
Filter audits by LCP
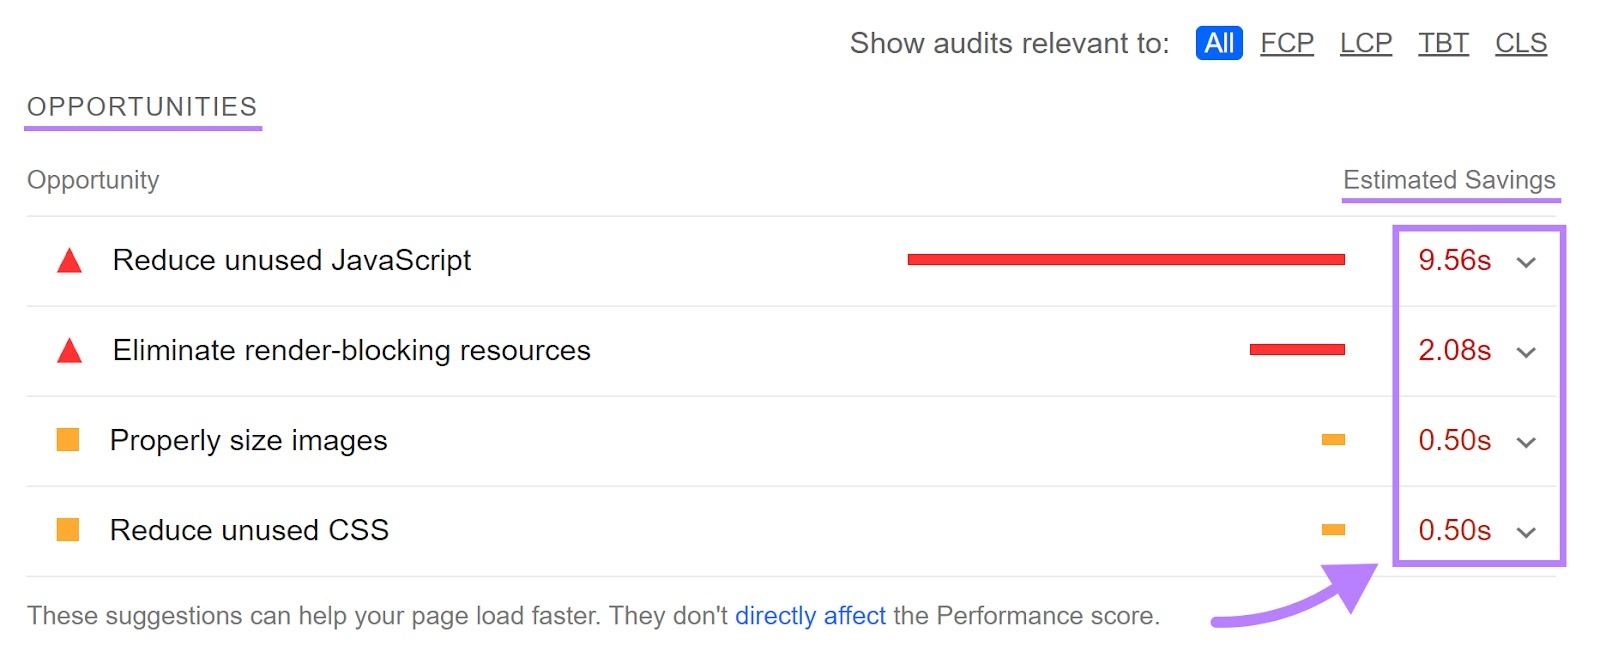1366,43
